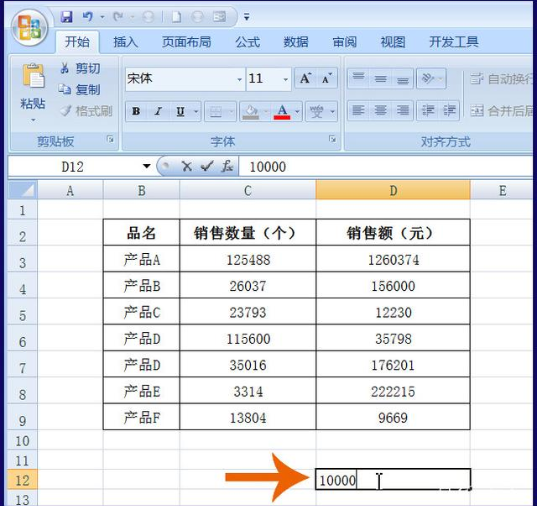Image resolution: width=537 pixels, height=506 pixels.
Task: Open the 数据 tab
Action: pos(296,42)
